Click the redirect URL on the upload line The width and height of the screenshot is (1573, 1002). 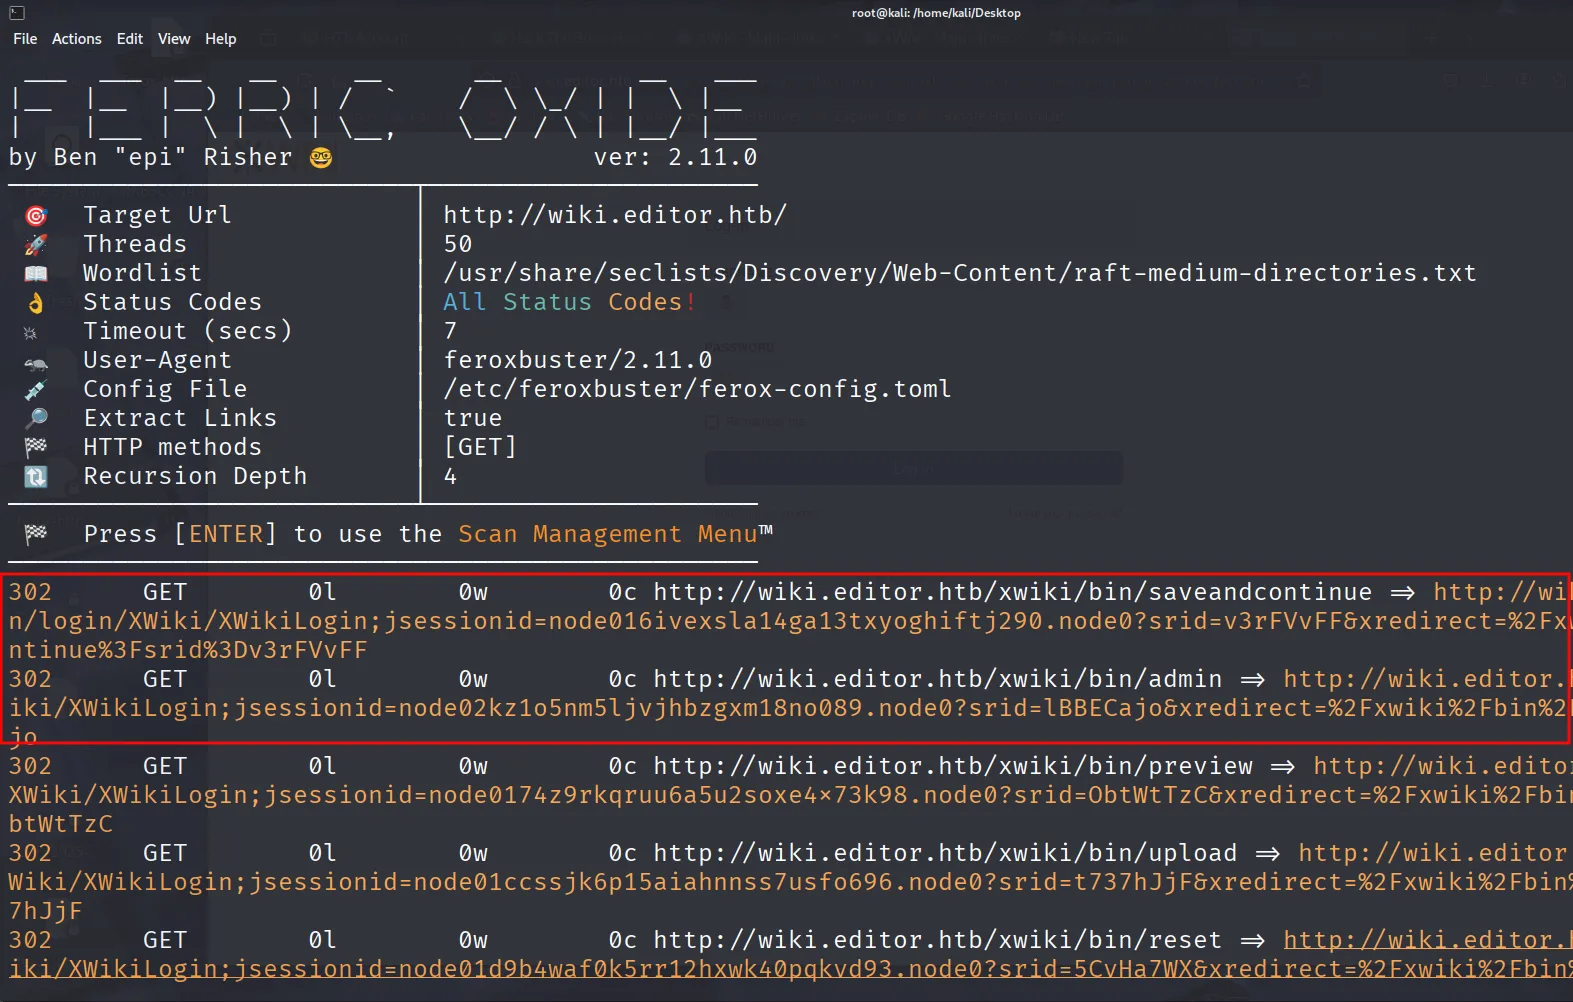click(791, 882)
